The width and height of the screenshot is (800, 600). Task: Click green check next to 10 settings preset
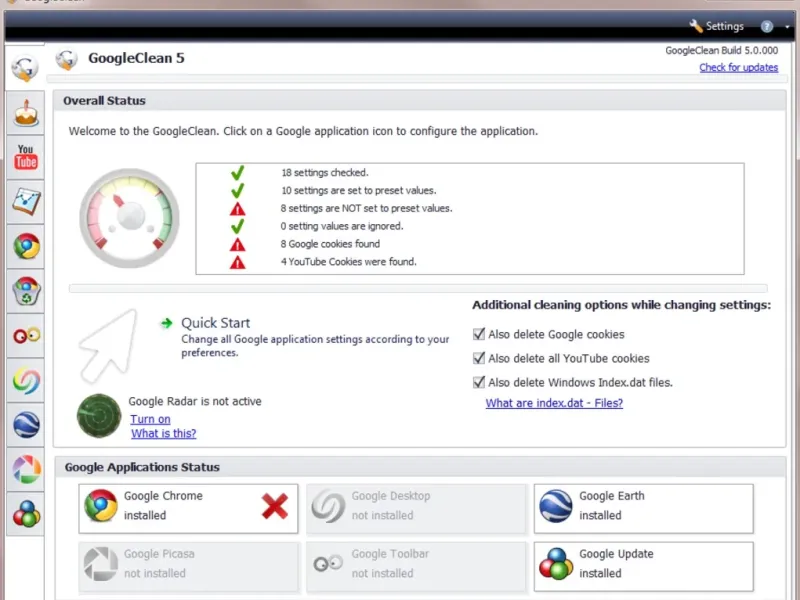click(237, 191)
